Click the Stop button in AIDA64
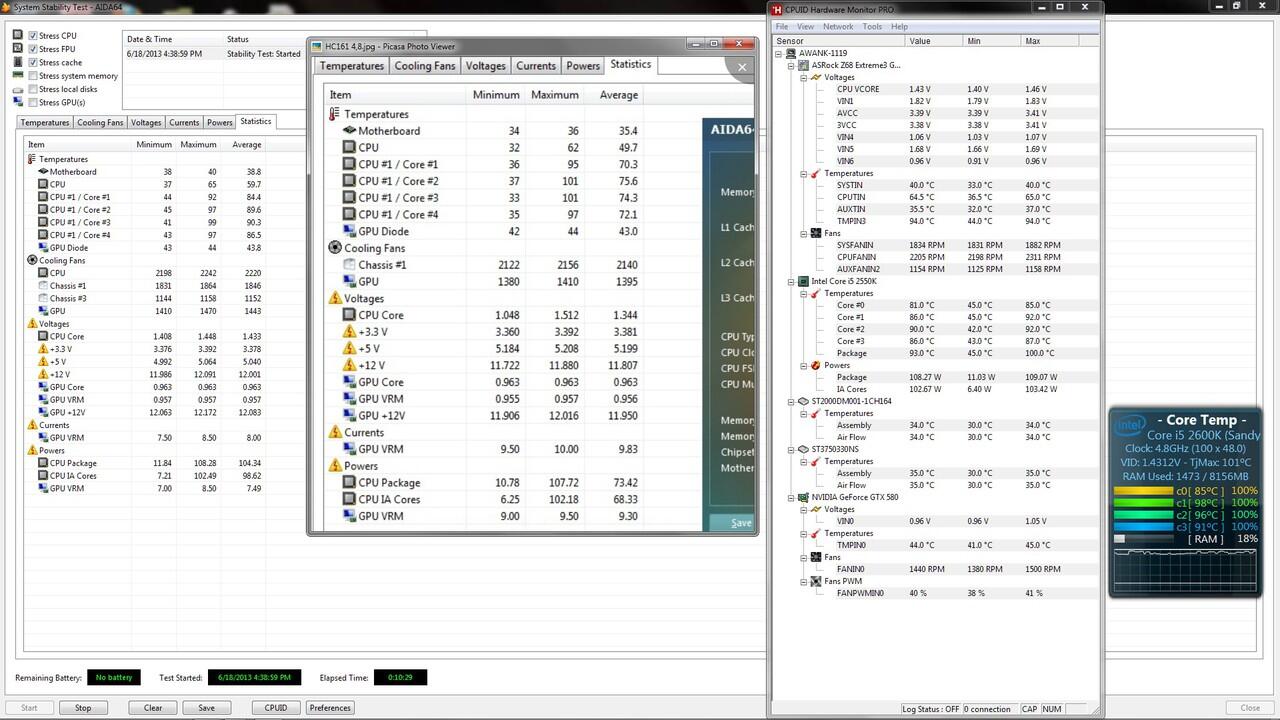The image size is (1280, 720). tap(83, 708)
